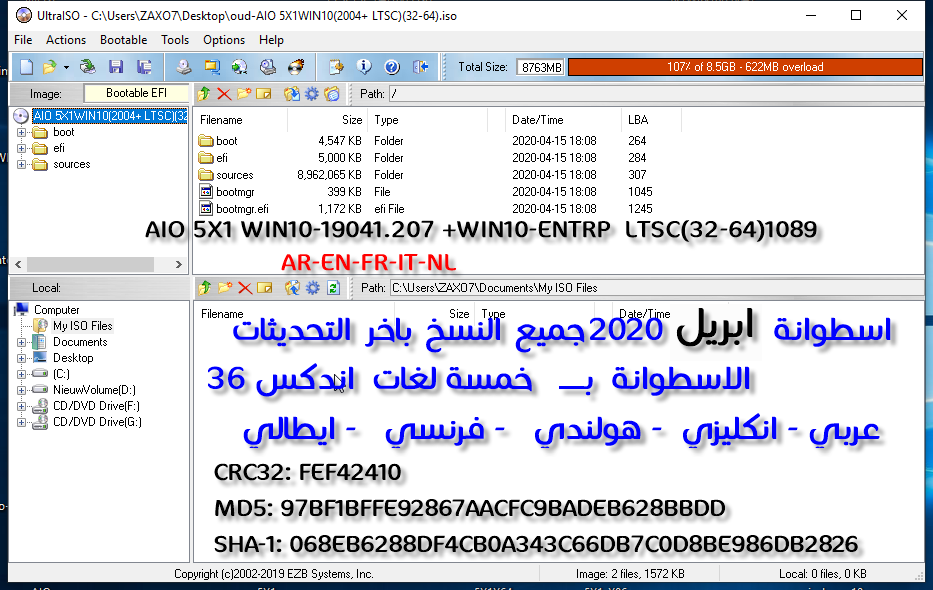Delete selected item in image pane

click(224, 93)
